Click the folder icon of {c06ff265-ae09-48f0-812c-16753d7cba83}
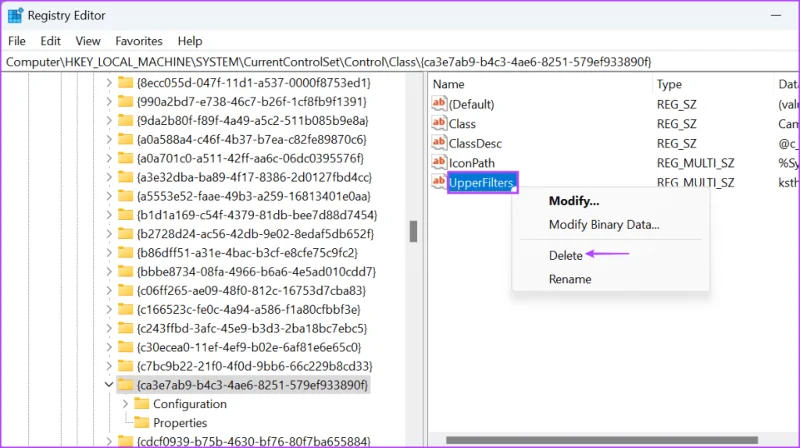This screenshot has width=800, height=448. [125, 290]
